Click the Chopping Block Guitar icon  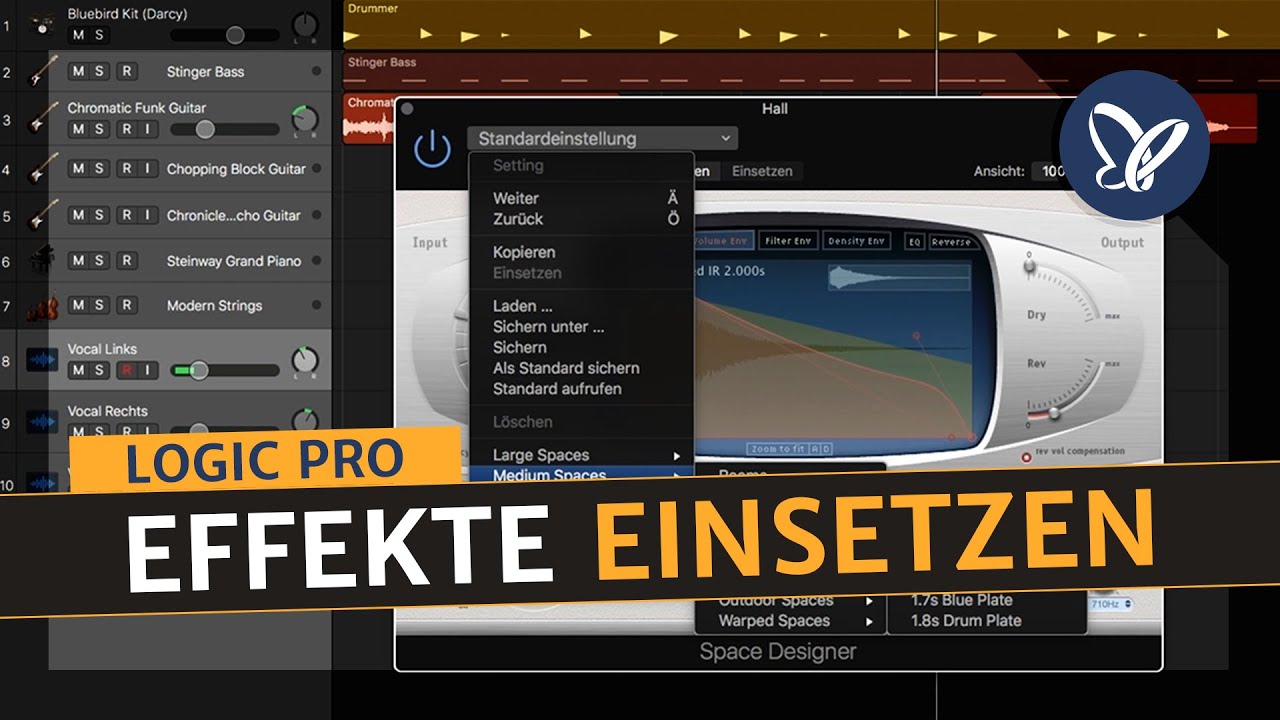pyautogui.click(x=41, y=168)
